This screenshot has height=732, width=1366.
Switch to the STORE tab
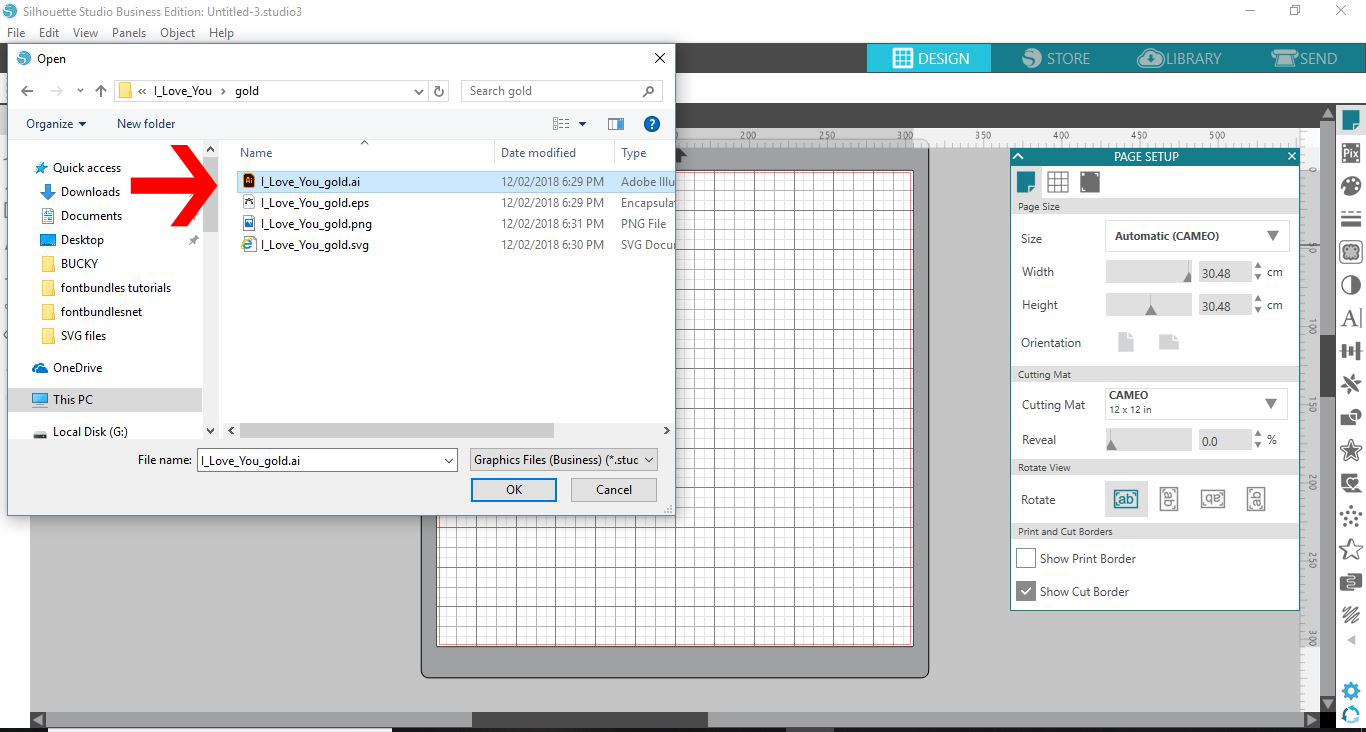point(1056,58)
